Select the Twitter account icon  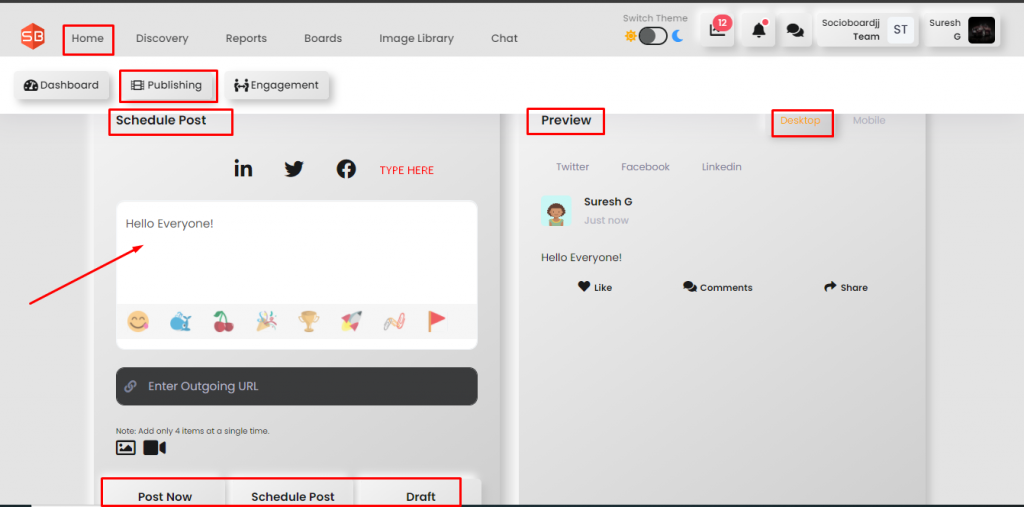coord(294,170)
